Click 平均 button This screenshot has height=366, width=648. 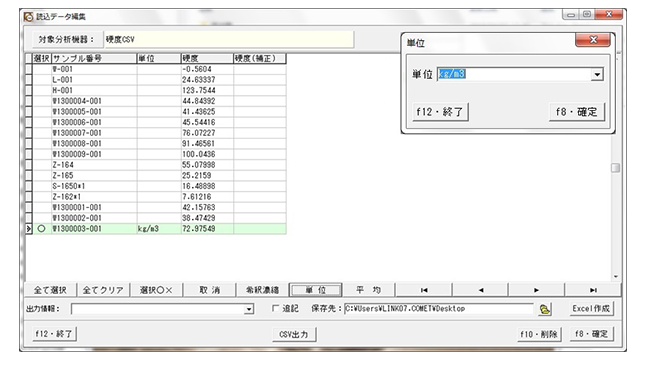coord(369,290)
